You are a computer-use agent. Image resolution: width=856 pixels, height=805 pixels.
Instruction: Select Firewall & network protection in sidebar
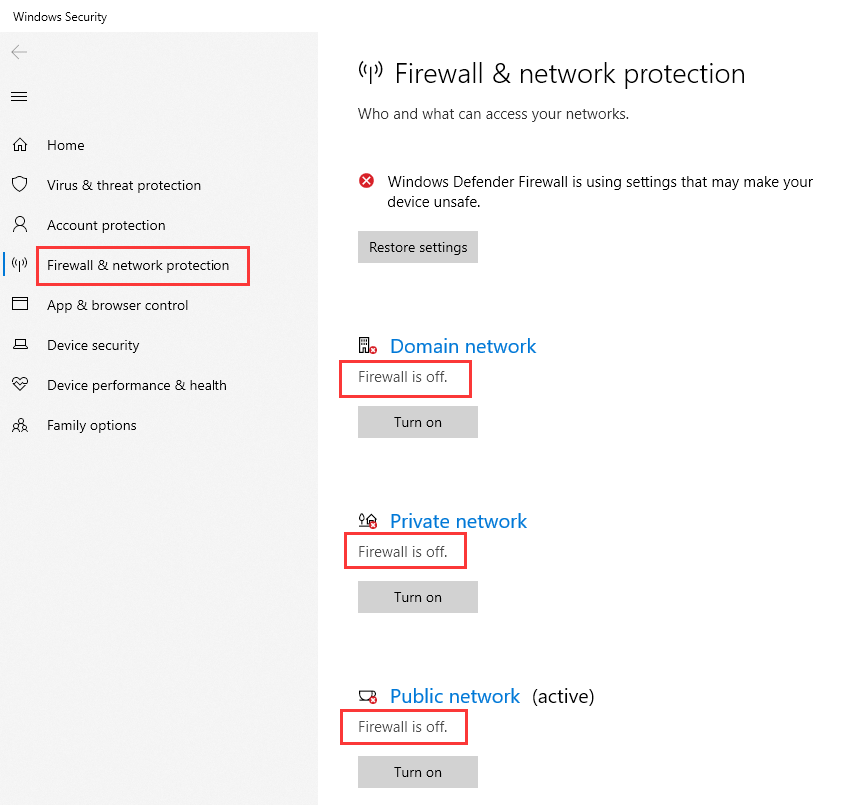coord(138,265)
